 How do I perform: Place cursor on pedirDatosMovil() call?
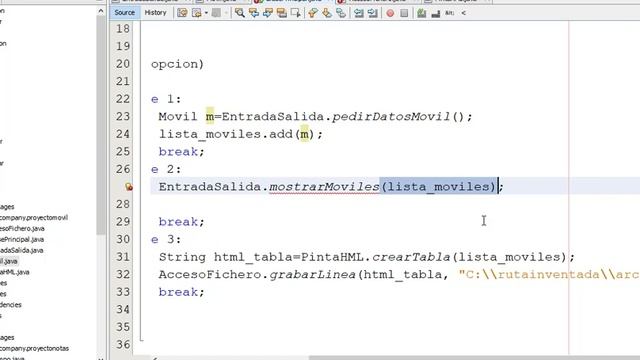pyautogui.click(x=402, y=117)
